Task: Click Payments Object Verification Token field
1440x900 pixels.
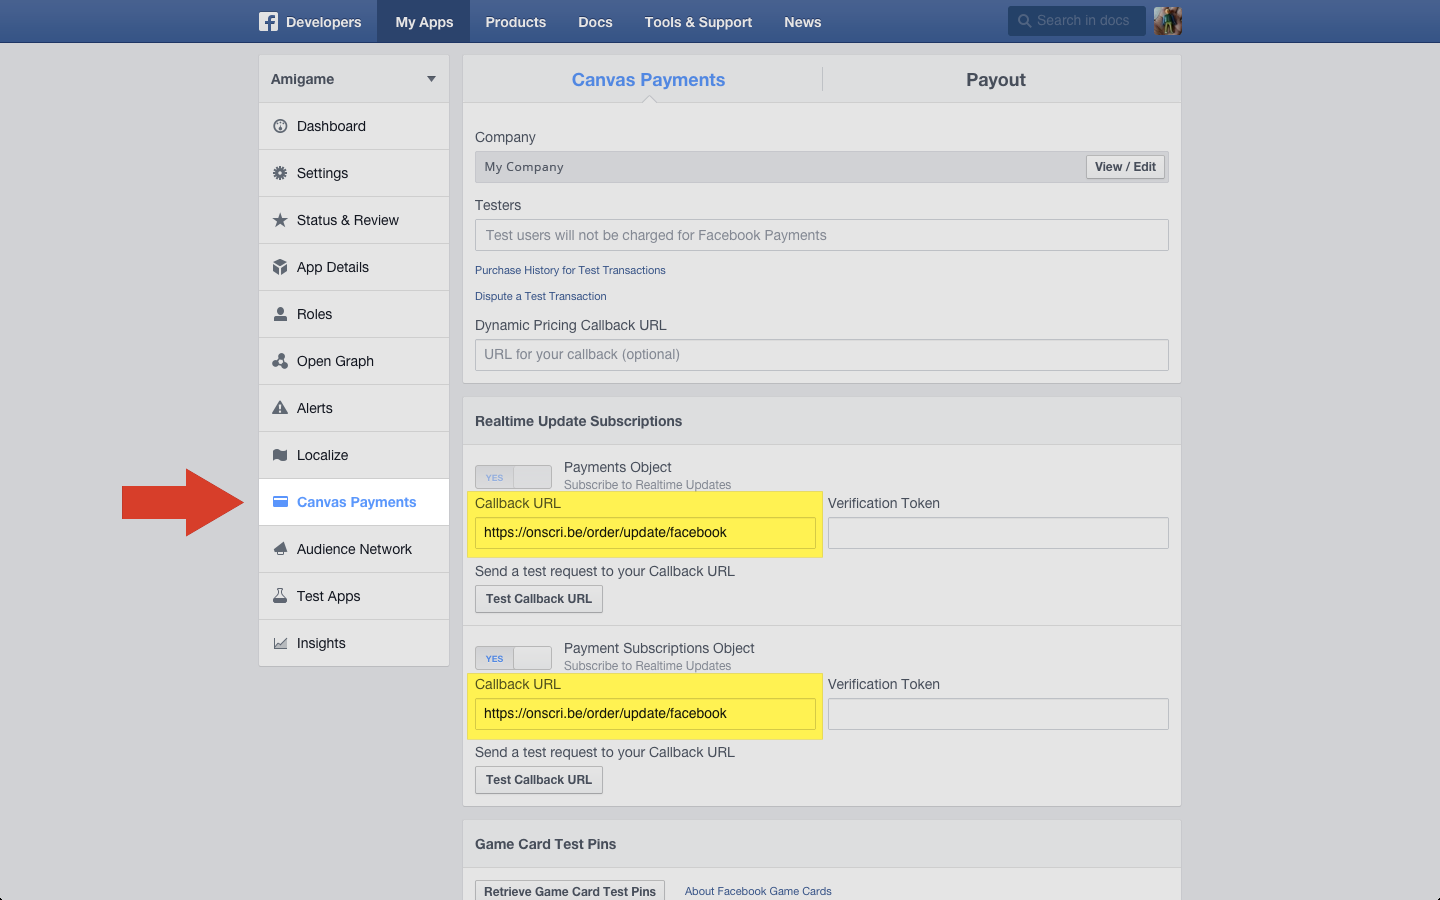Action: (x=998, y=533)
